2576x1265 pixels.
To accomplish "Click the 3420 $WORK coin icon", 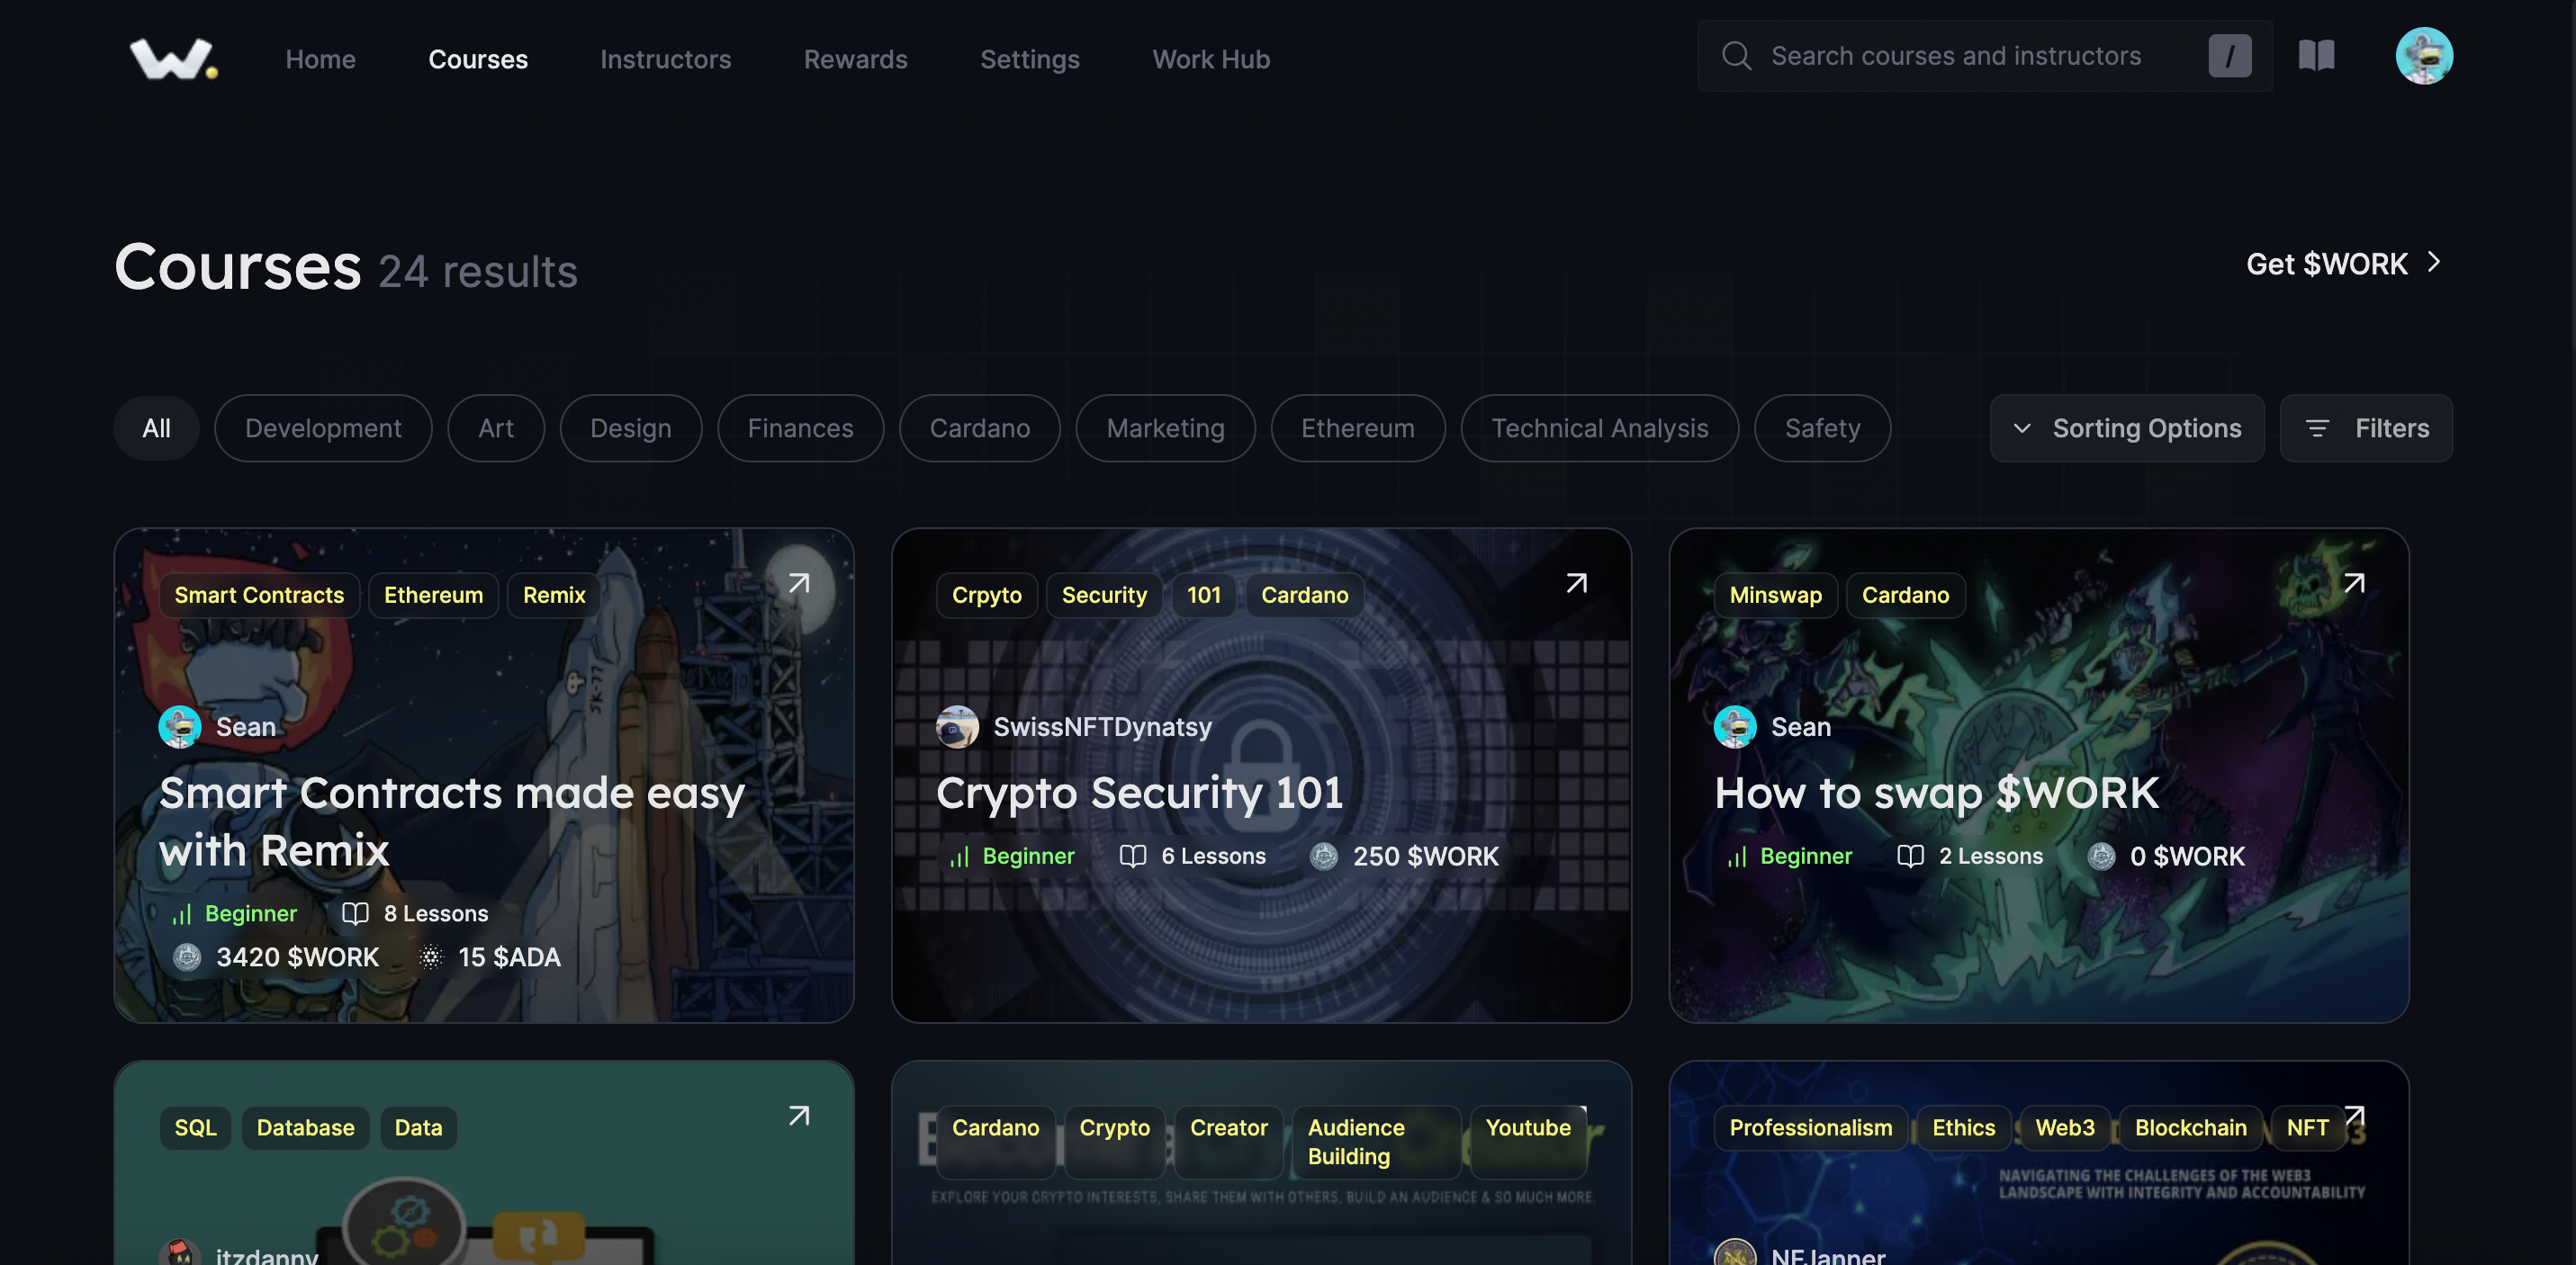I will pos(187,957).
